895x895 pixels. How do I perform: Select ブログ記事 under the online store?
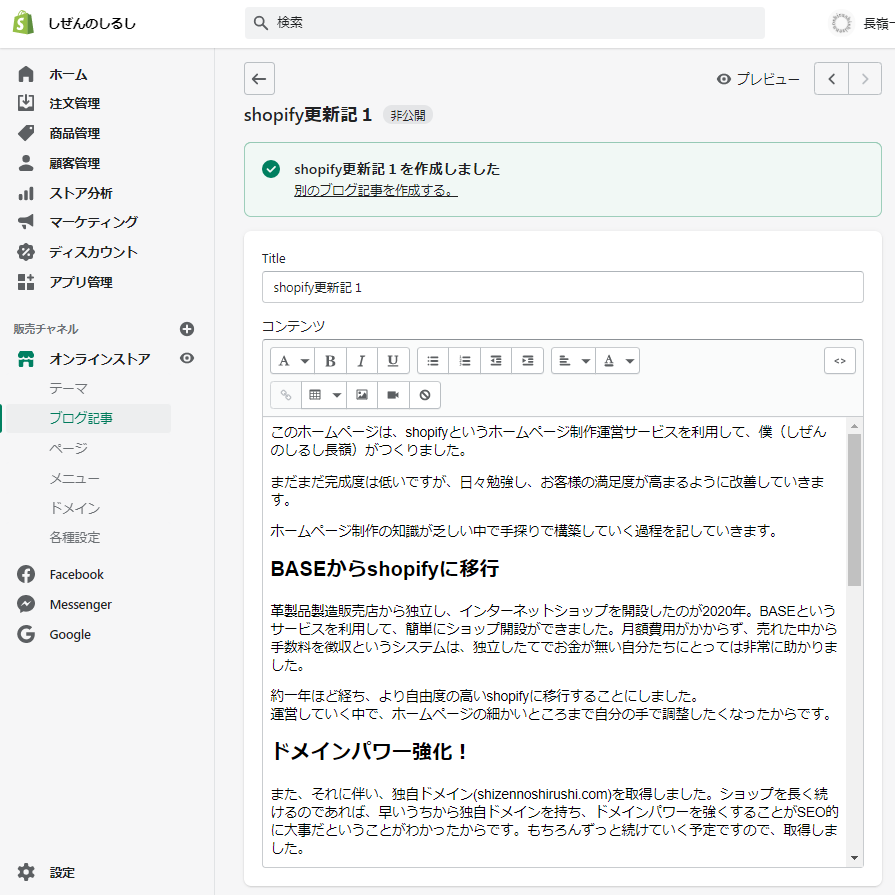pyautogui.click(x=81, y=418)
